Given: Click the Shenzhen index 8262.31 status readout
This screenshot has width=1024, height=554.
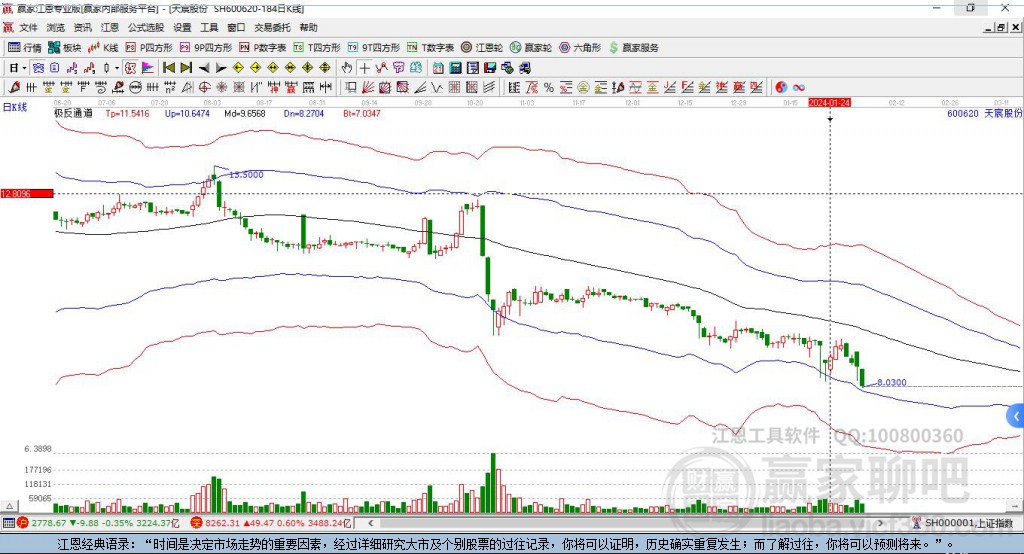Looking at the screenshot, I should 278,523.
